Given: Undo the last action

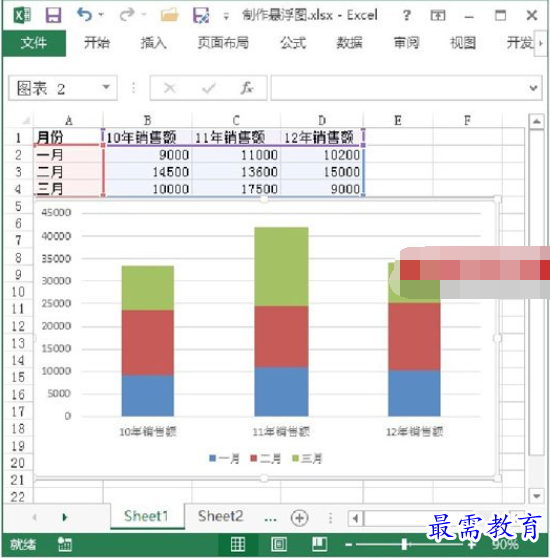Looking at the screenshot, I should (x=84, y=15).
